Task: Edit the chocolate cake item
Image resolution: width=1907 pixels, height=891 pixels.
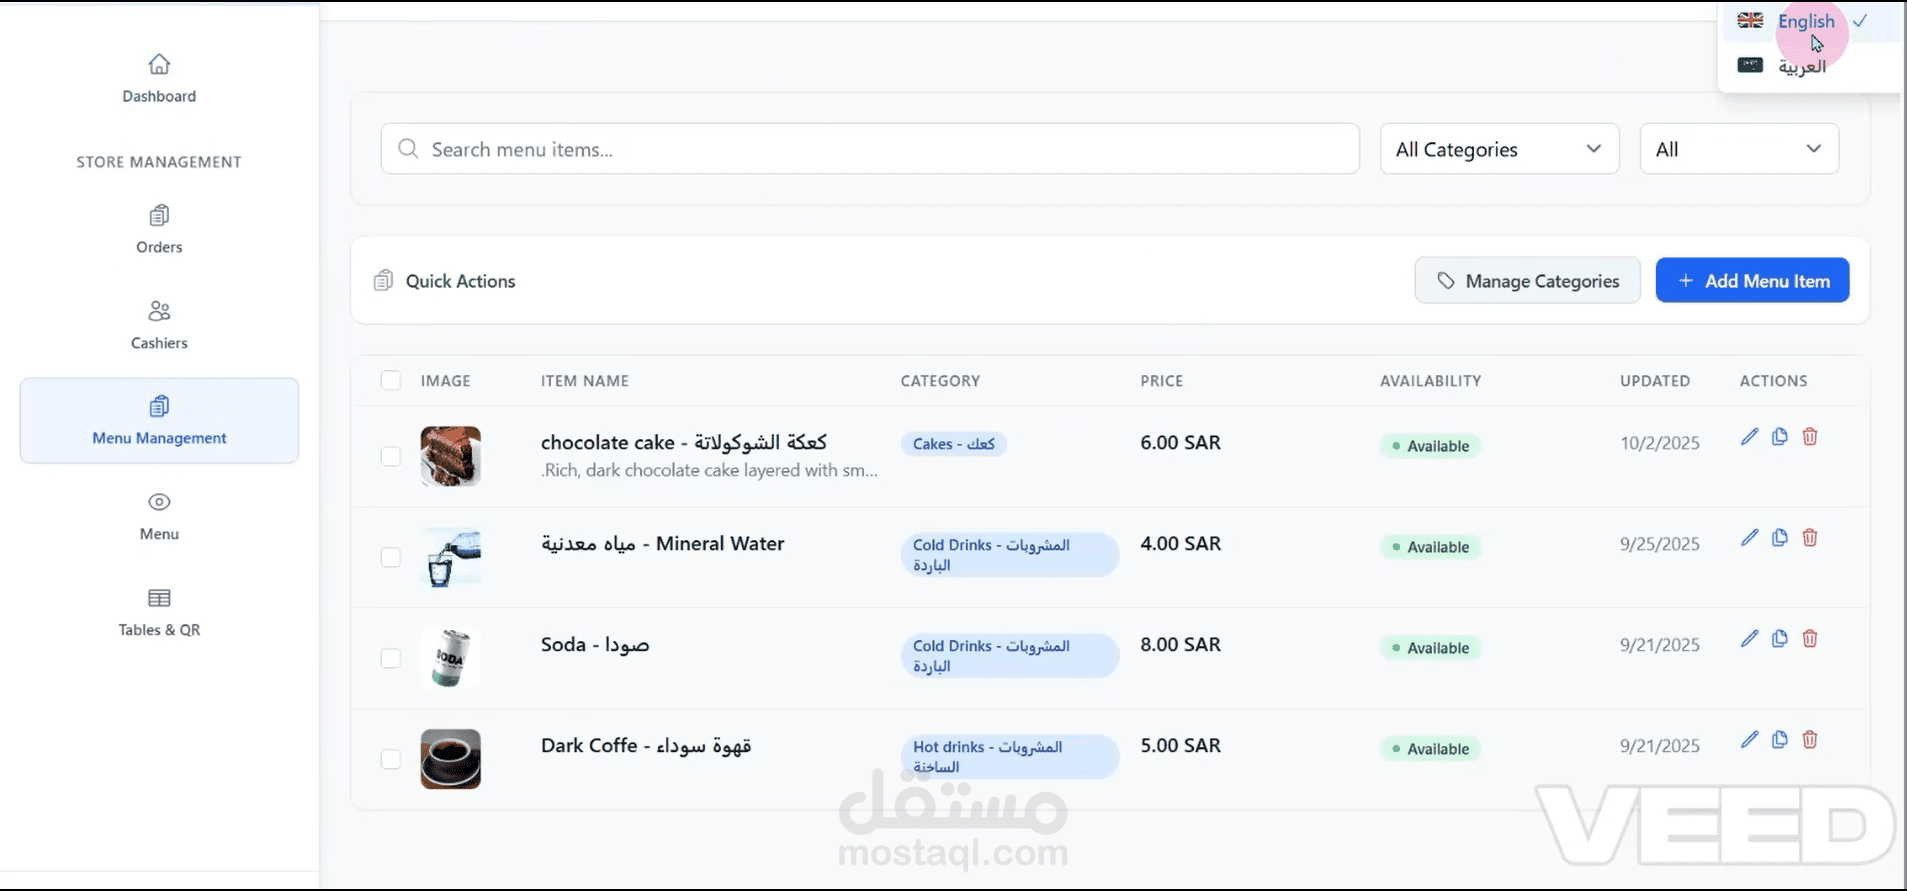Action: [x=1749, y=437]
